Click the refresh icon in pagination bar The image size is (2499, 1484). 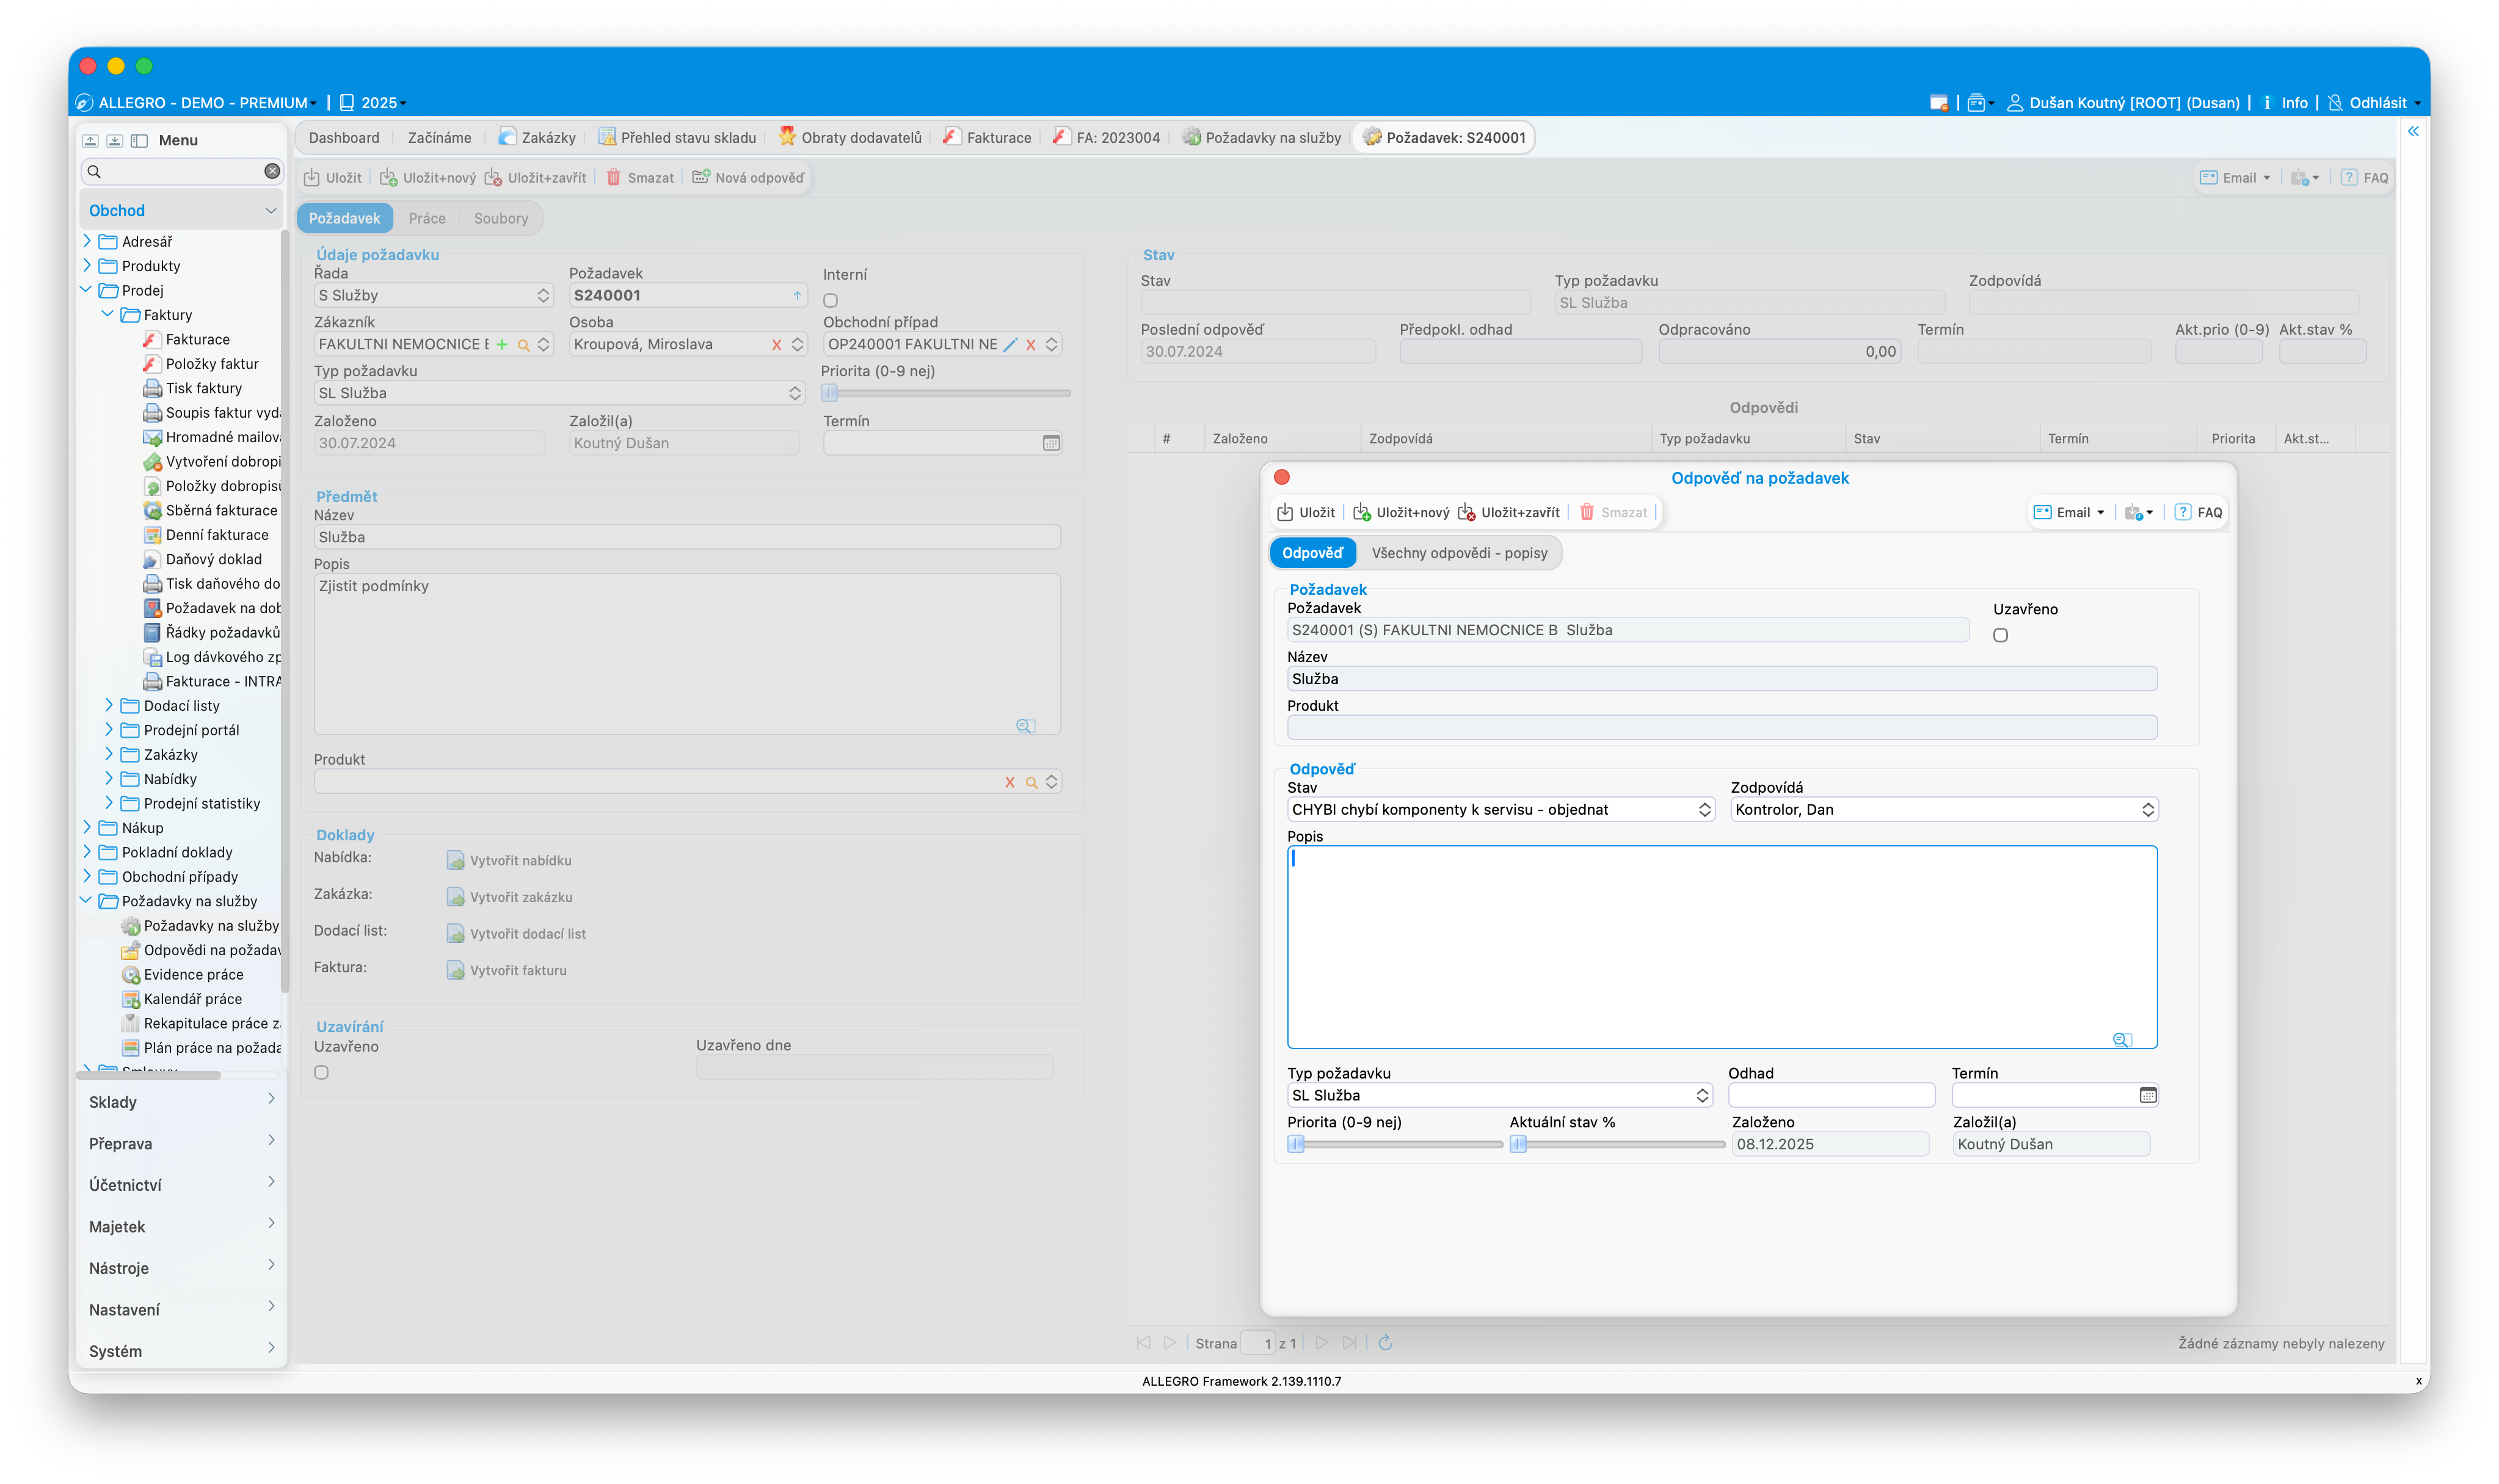point(1385,1342)
